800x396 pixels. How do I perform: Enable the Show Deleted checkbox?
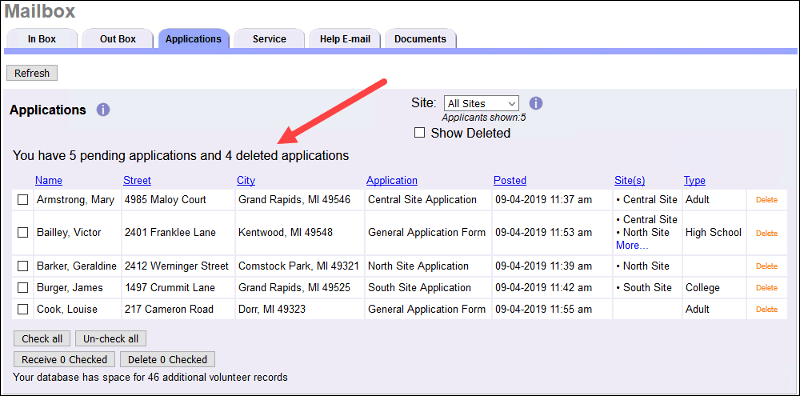419,133
